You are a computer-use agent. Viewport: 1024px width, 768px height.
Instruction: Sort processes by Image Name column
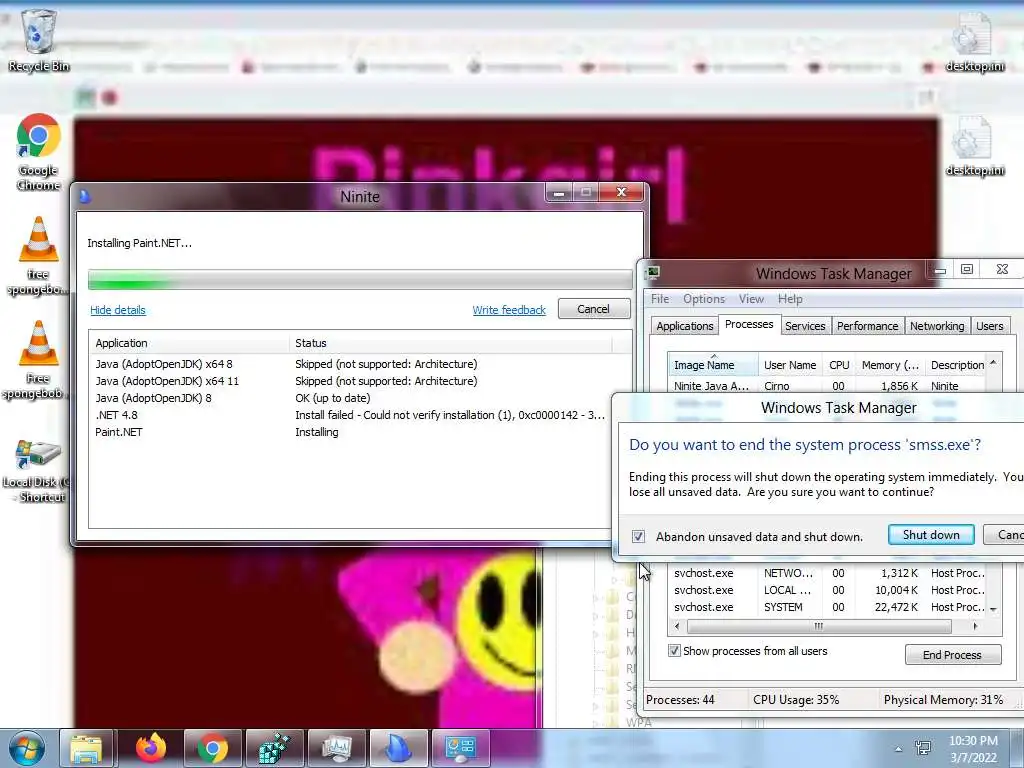(x=712, y=364)
